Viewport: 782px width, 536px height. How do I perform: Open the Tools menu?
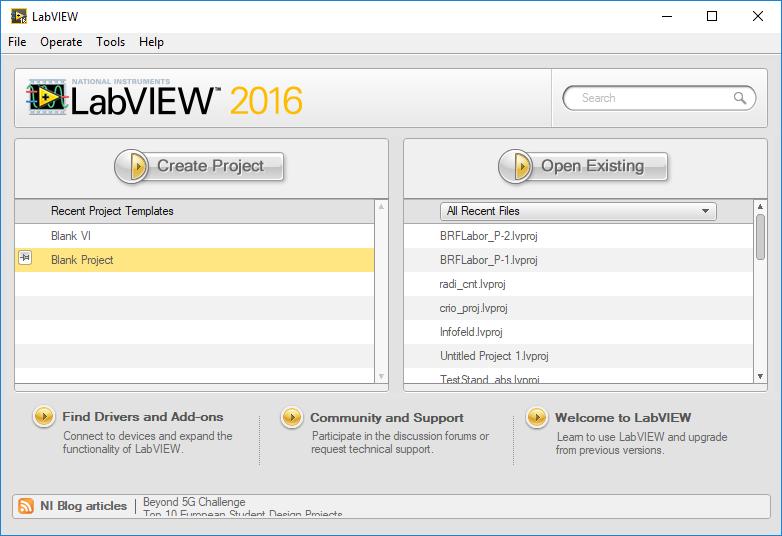(x=110, y=42)
